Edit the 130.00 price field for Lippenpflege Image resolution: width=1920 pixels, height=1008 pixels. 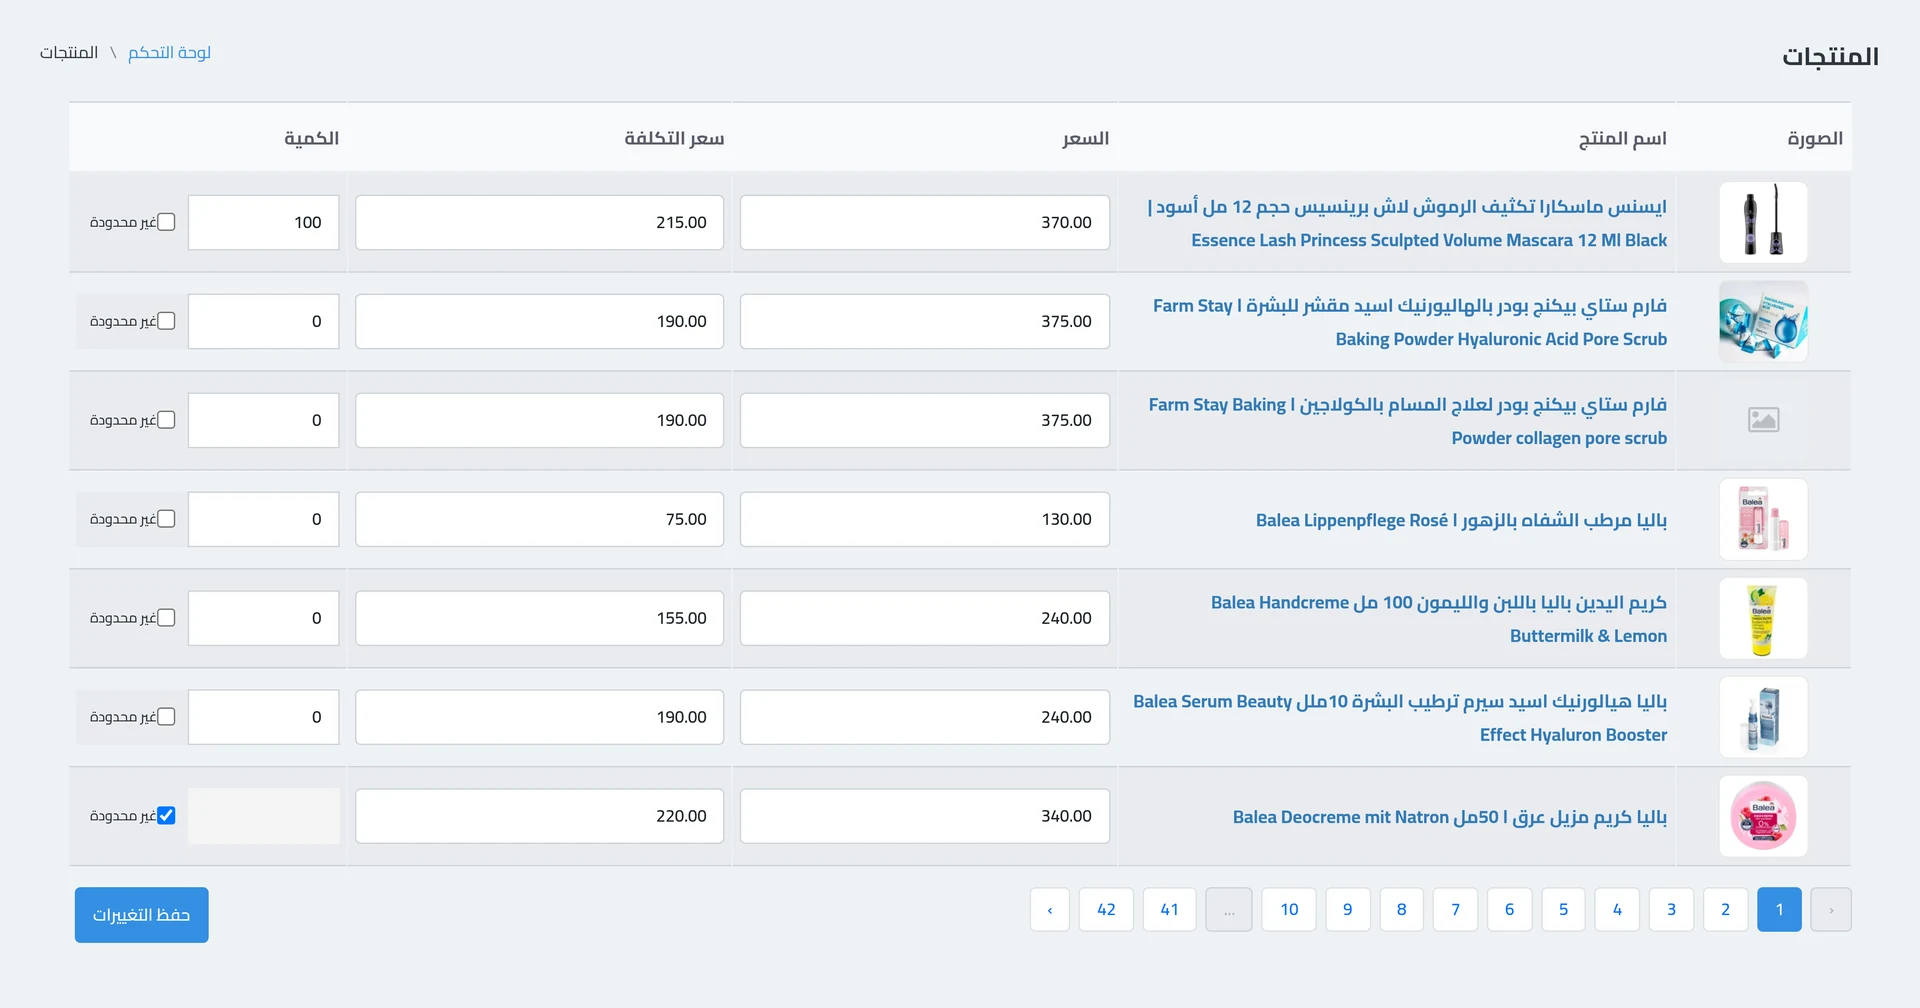pos(925,519)
